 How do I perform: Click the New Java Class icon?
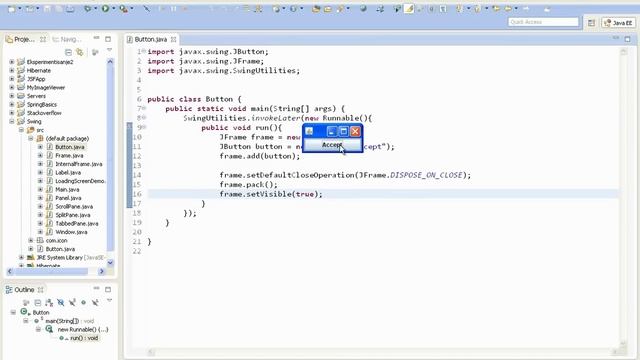point(293,9)
